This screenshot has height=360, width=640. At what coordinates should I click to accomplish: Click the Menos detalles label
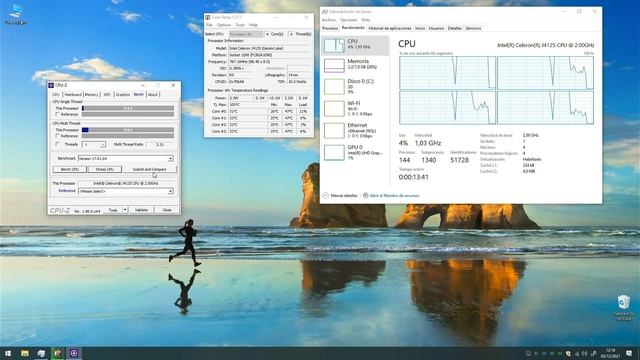pos(344,196)
